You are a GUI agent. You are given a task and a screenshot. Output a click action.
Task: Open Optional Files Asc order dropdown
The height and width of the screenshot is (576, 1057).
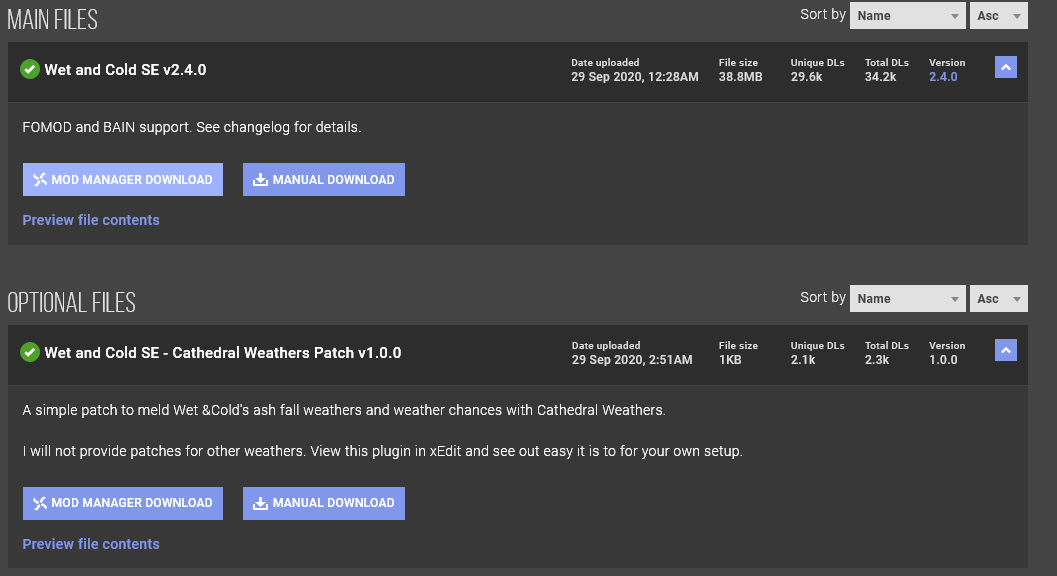click(998, 298)
